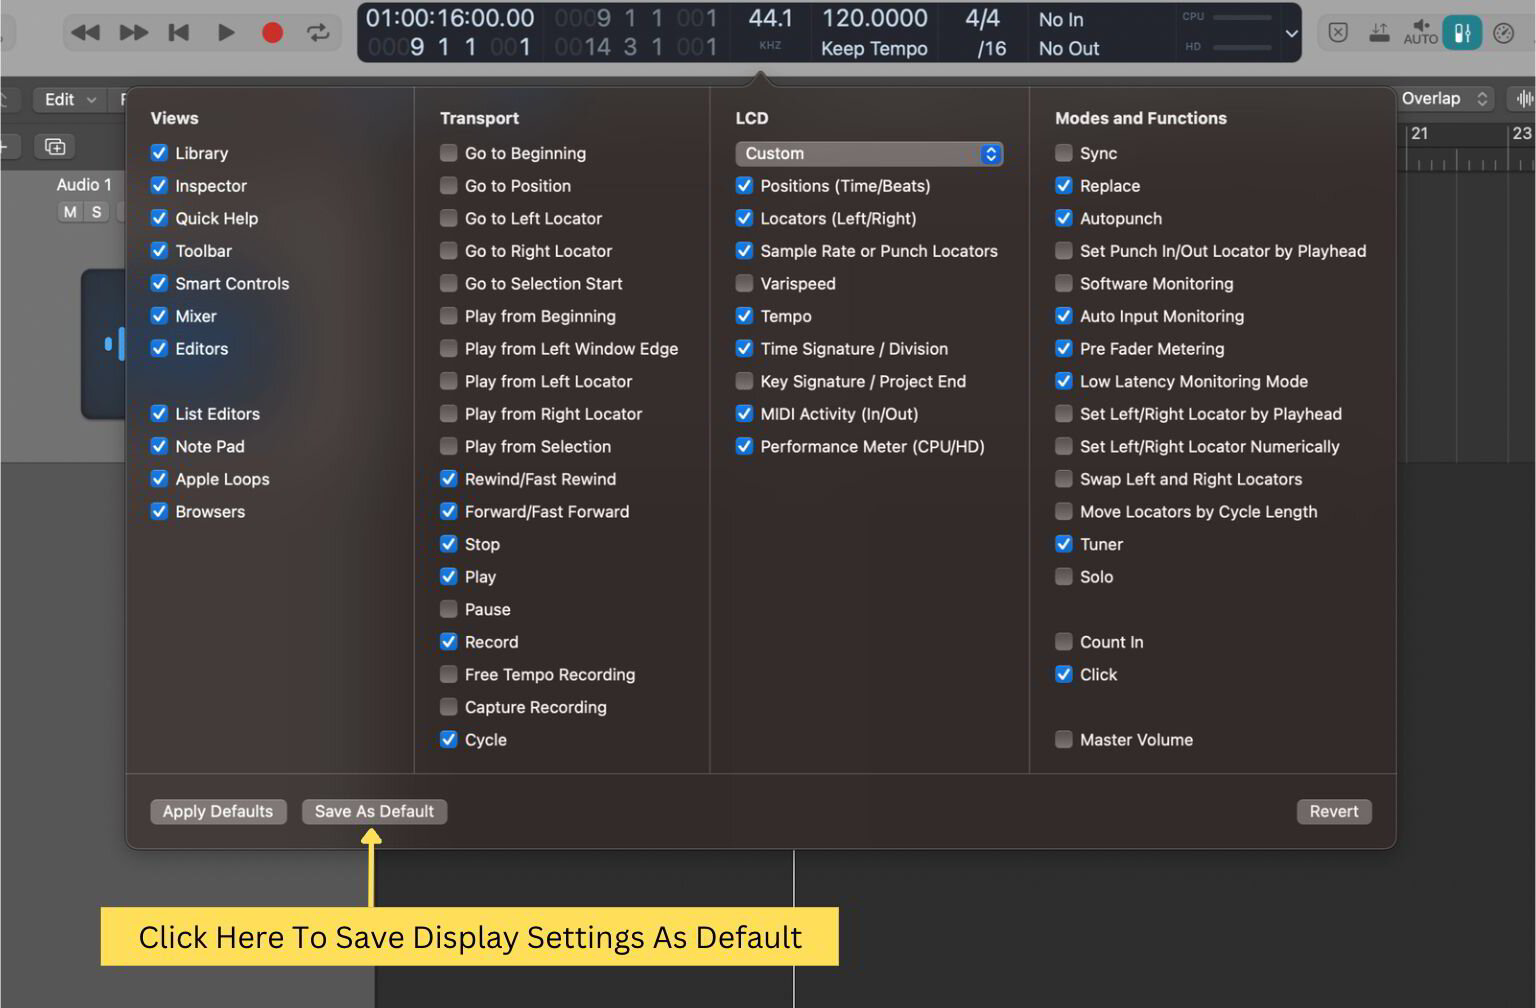This screenshot has width=1536, height=1008.
Task: Enable the Software Monitoring checkbox
Action: (1063, 283)
